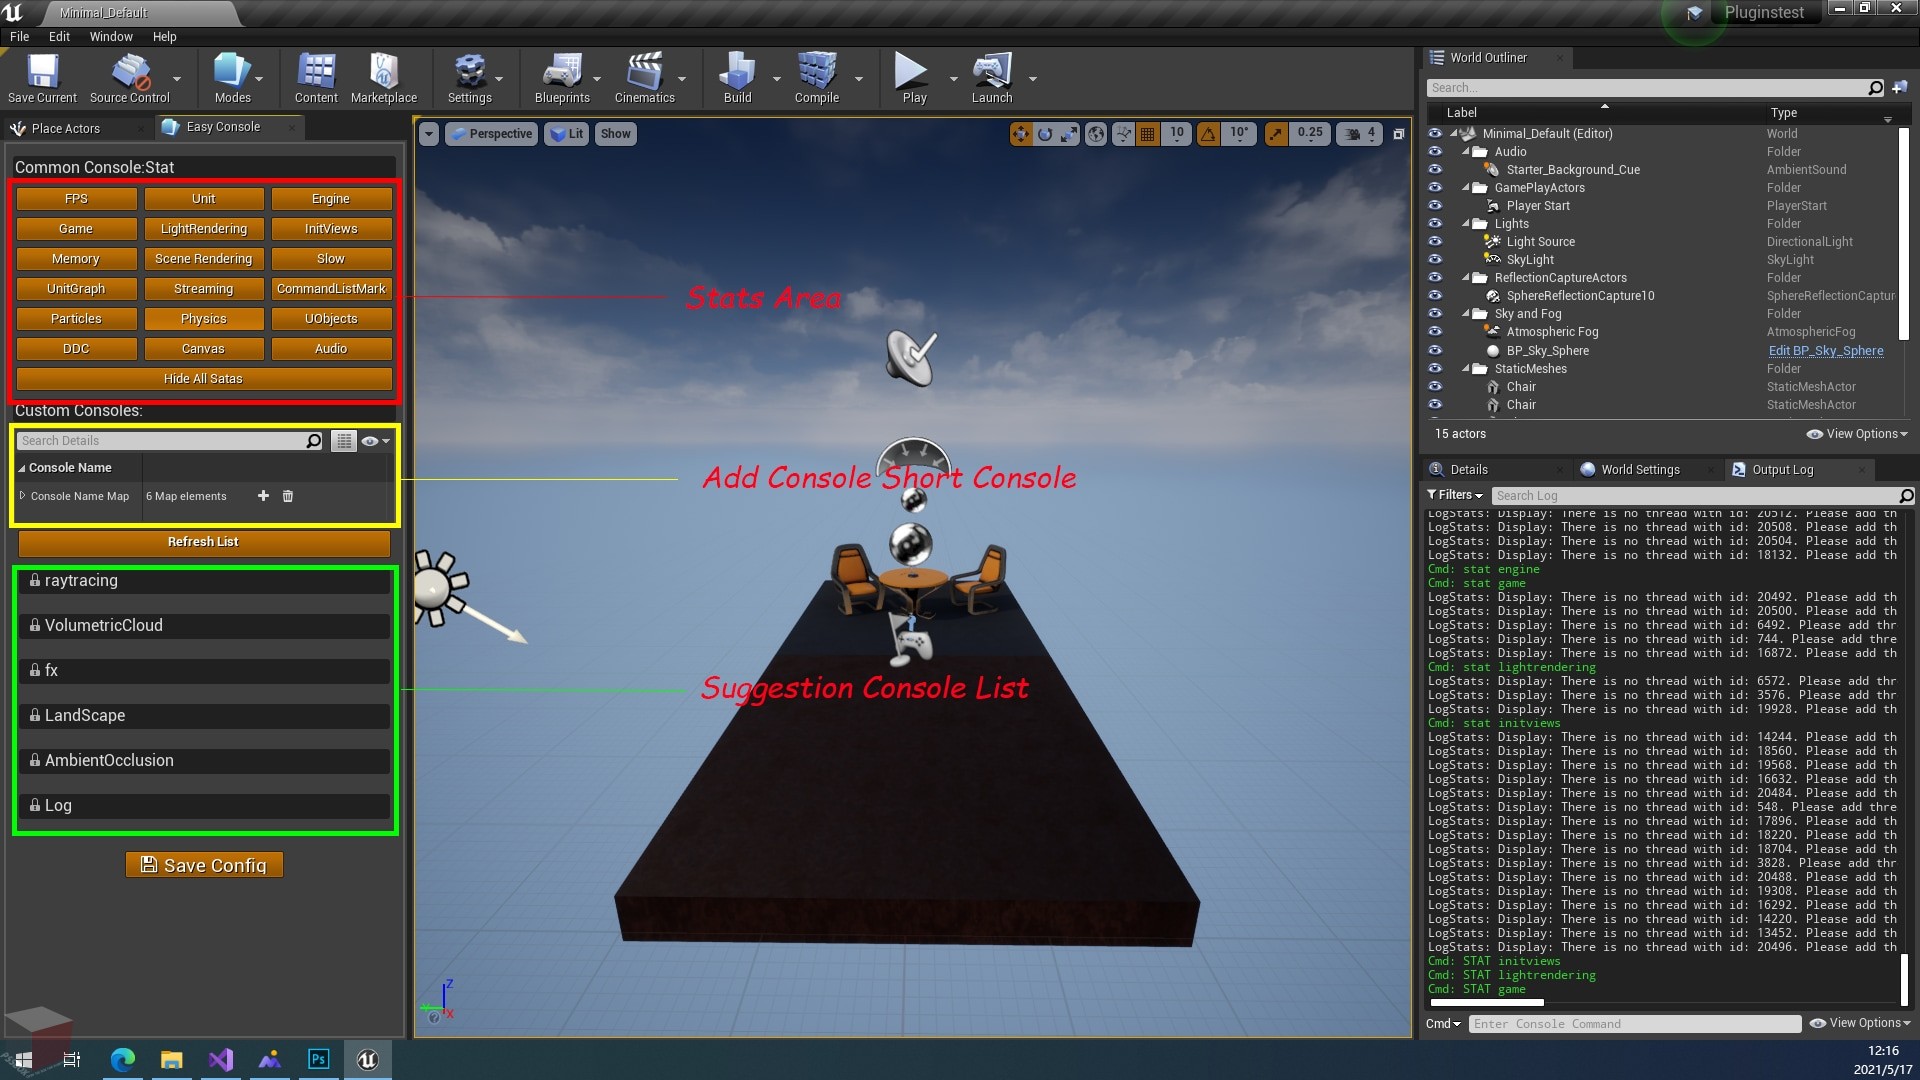This screenshot has height=1080, width=1920.
Task: Select the scale gizmo mode
Action: [1069, 133]
